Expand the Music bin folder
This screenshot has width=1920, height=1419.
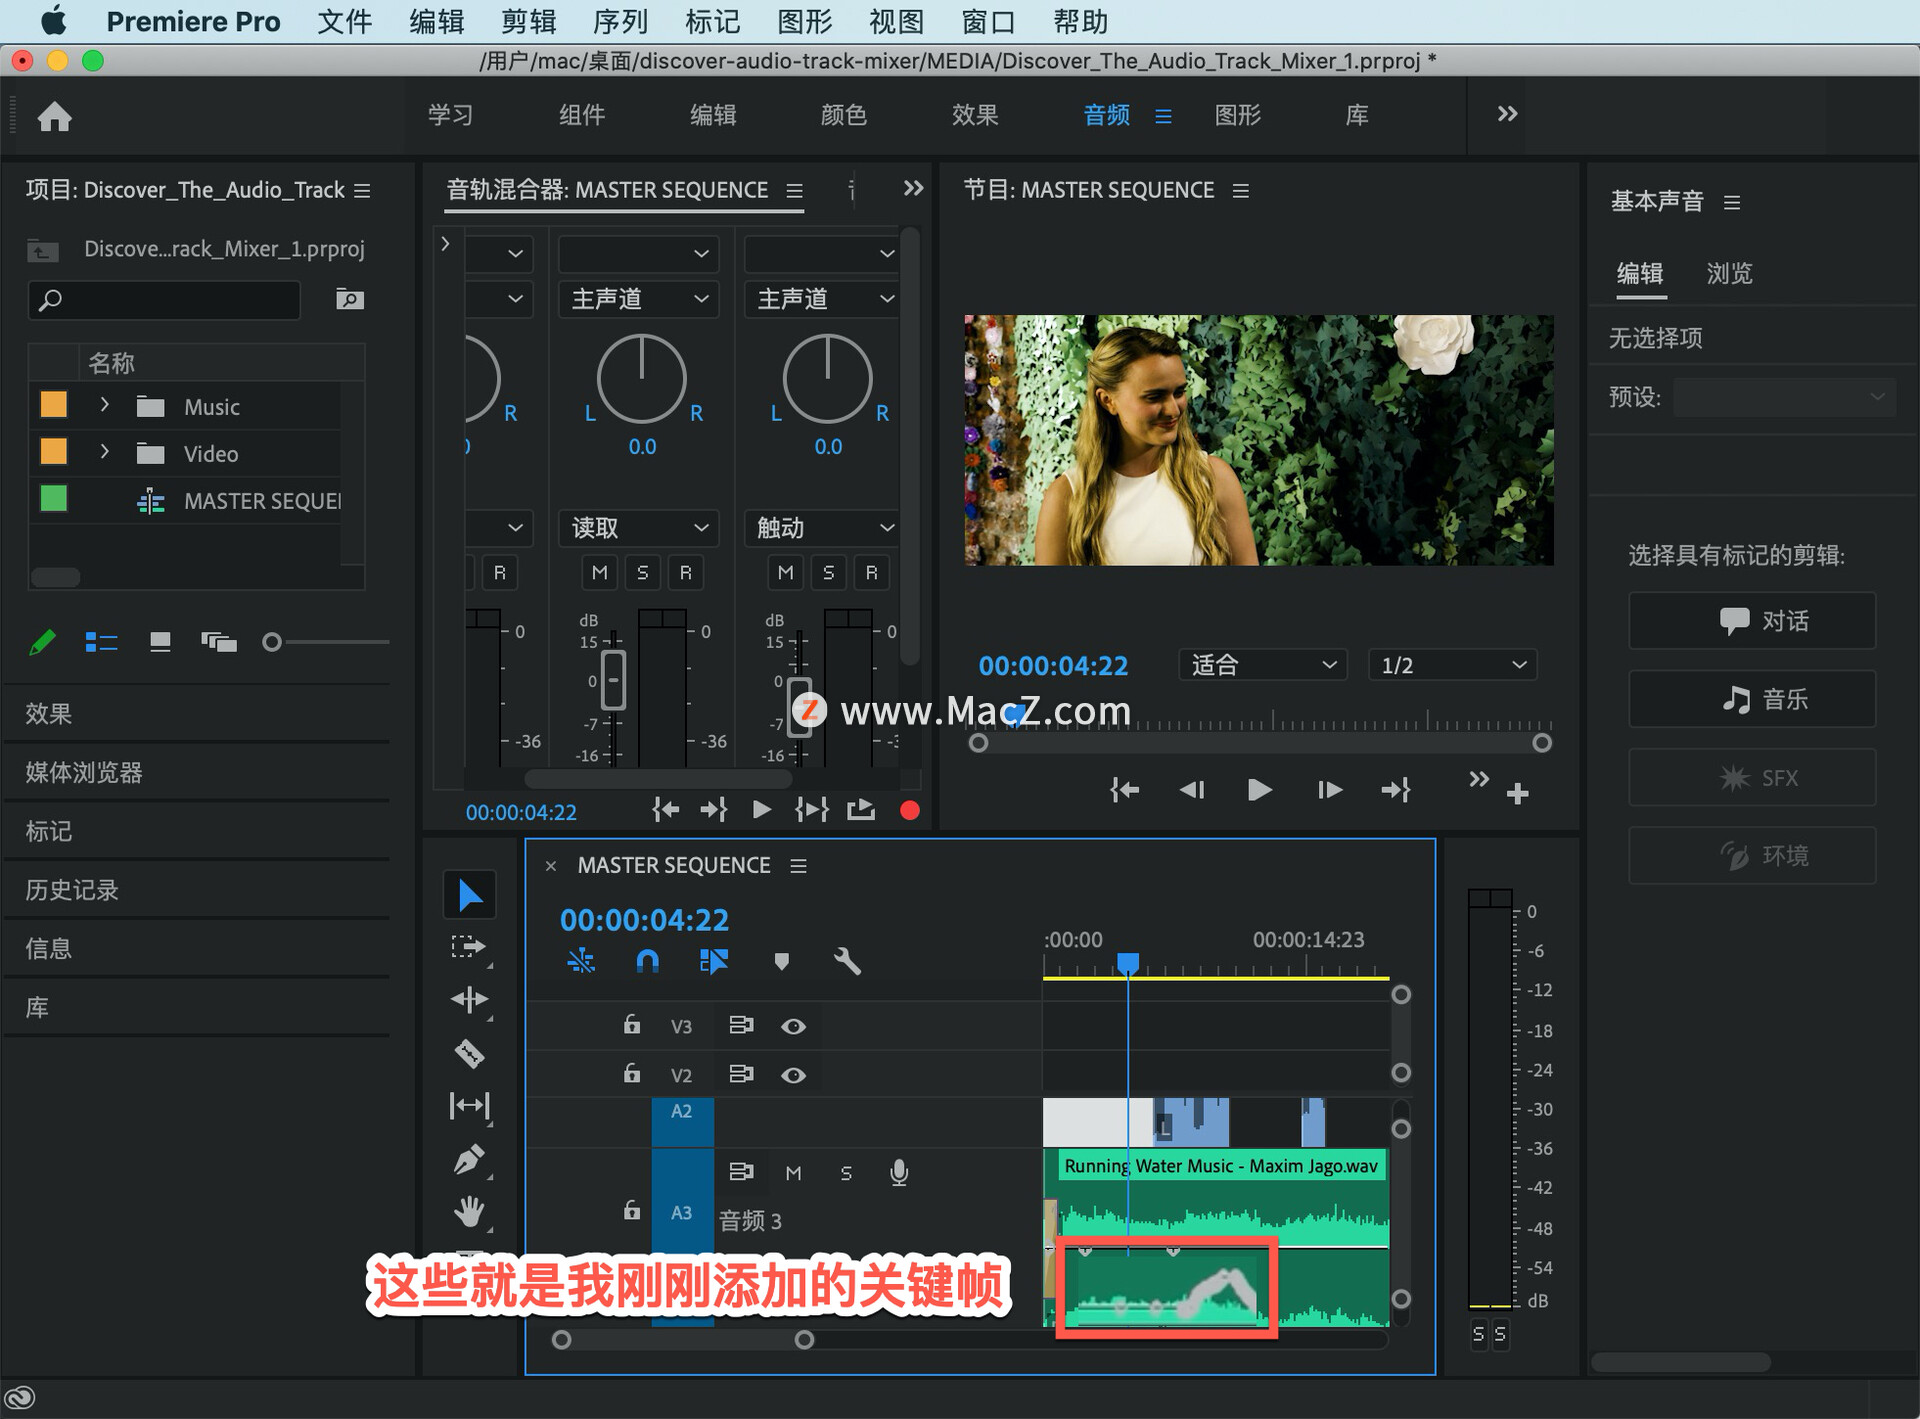pos(104,405)
